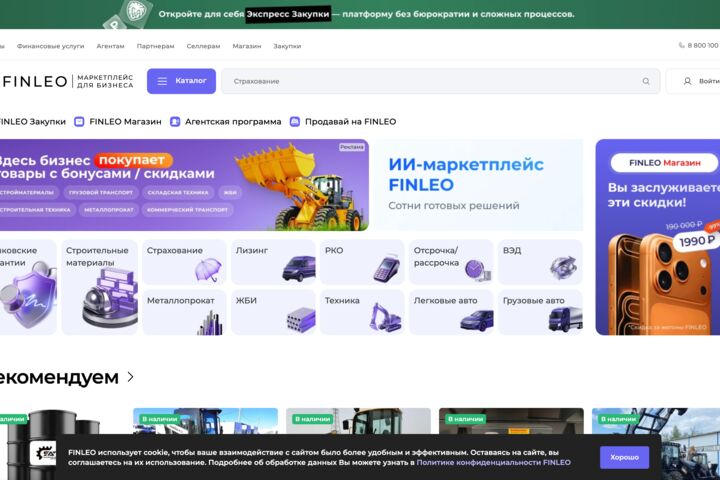Screen dimensions: 720x480
Task: Open ВЭД category tile
Action: 540,262
